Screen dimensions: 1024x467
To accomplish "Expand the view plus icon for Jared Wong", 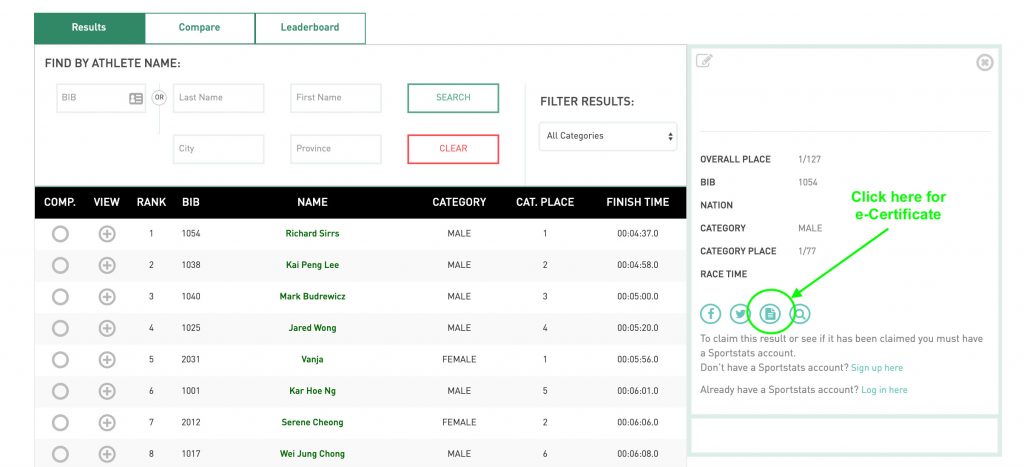I will click(x=107, y=328).
